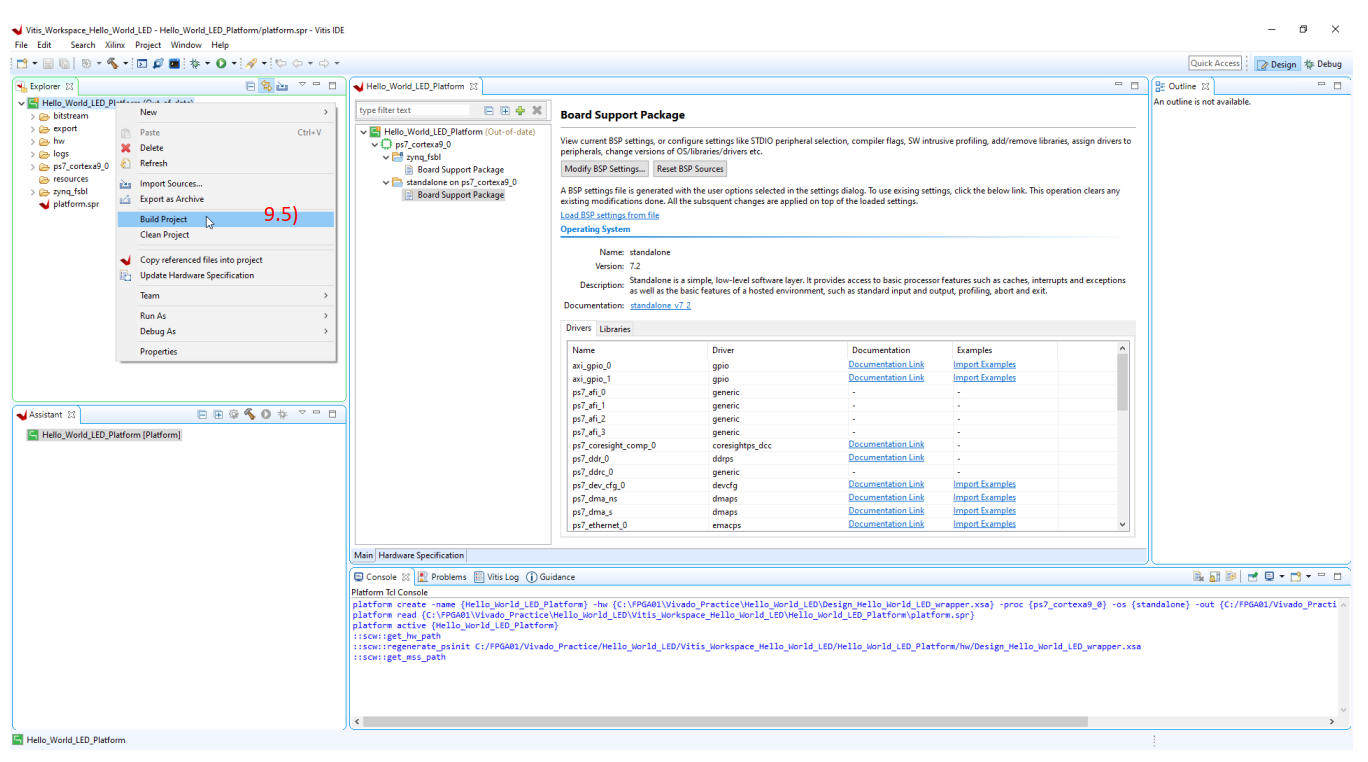Click the Debug icon in Assistant panel toolbar

tap(282, 414)
